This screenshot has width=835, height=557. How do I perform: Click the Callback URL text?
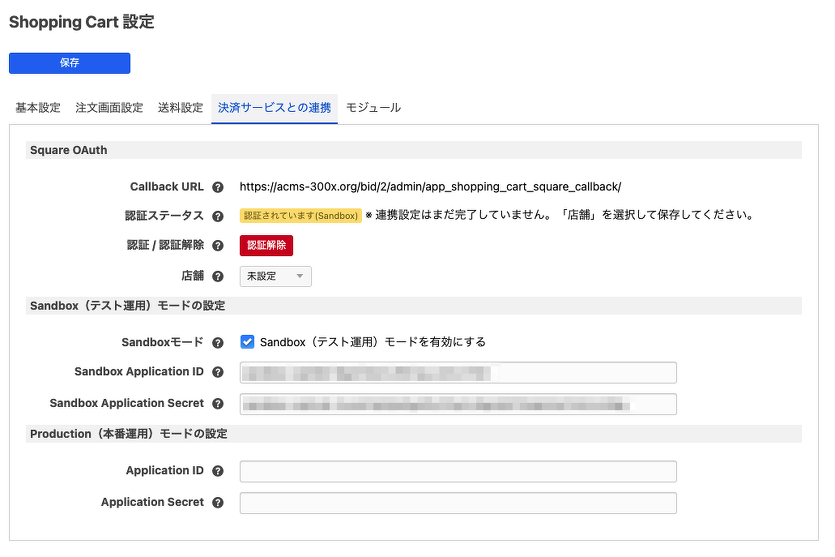coord(430,187)
